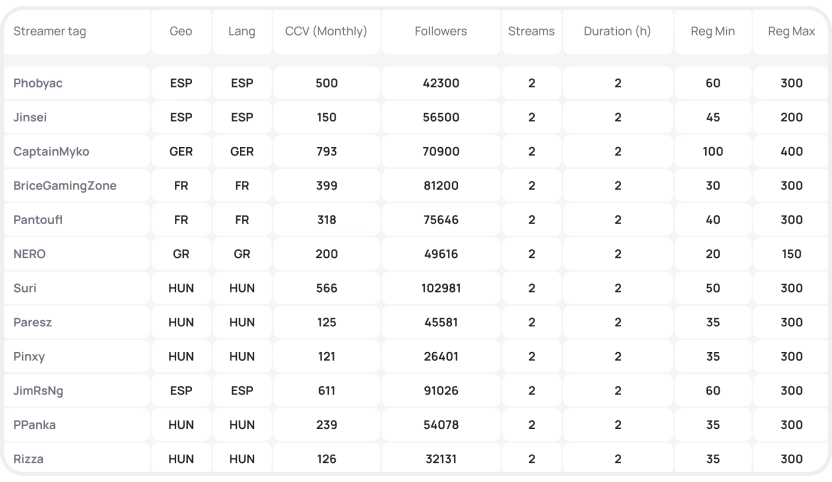Screen dimensions: 832x482
Task: Select the CaptainMyko streamer name
Action: tap(51, 152)
